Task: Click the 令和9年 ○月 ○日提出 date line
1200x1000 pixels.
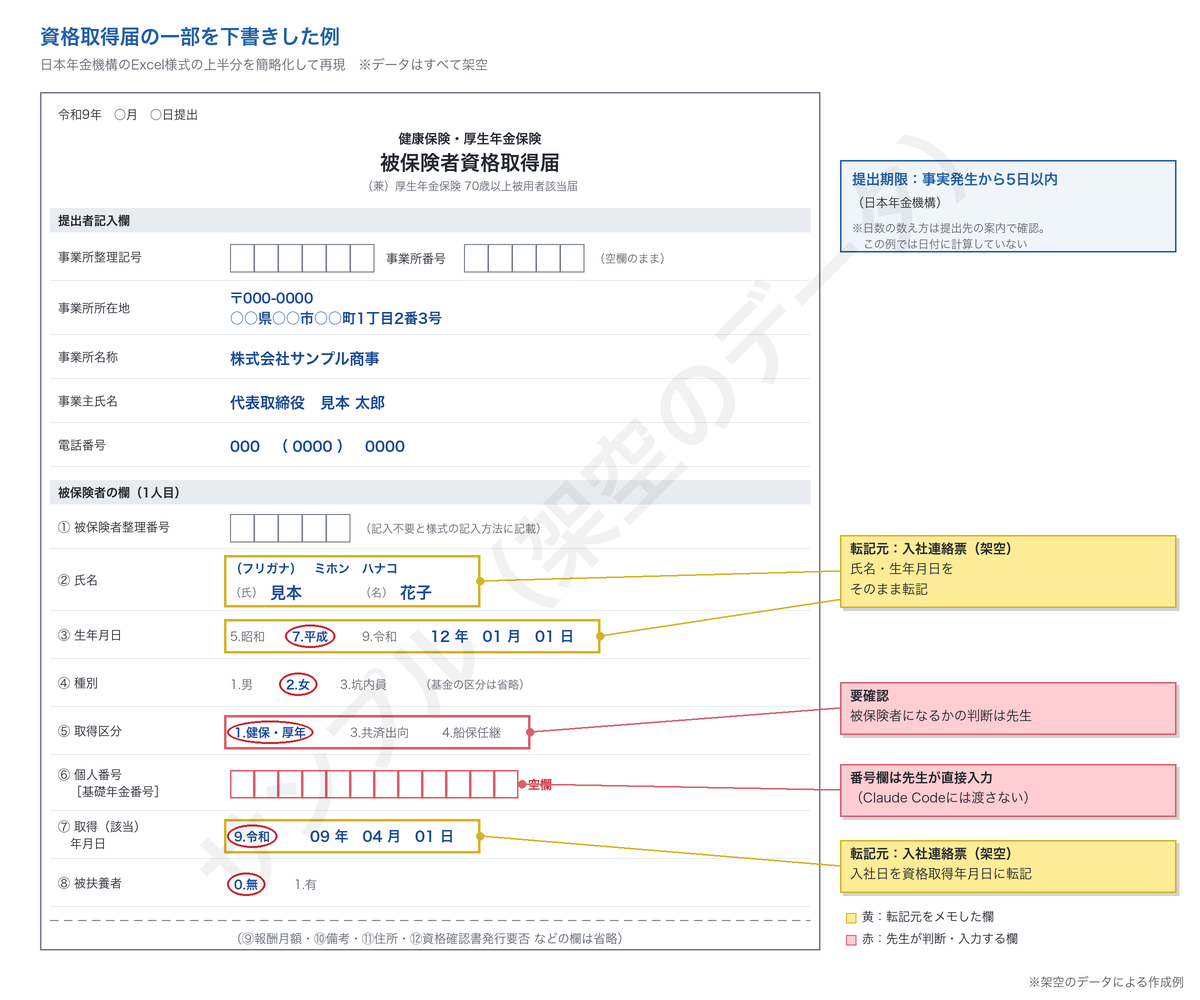Action: [x=128, y=115]
